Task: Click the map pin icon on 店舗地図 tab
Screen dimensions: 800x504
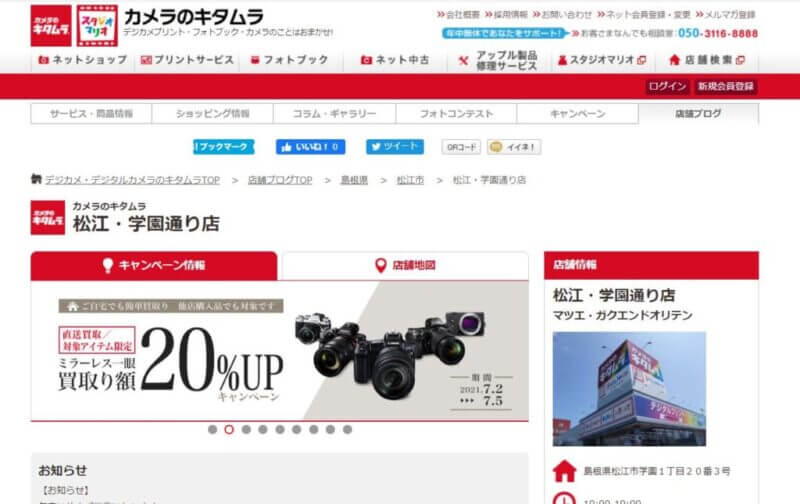Action: (381, 265)
